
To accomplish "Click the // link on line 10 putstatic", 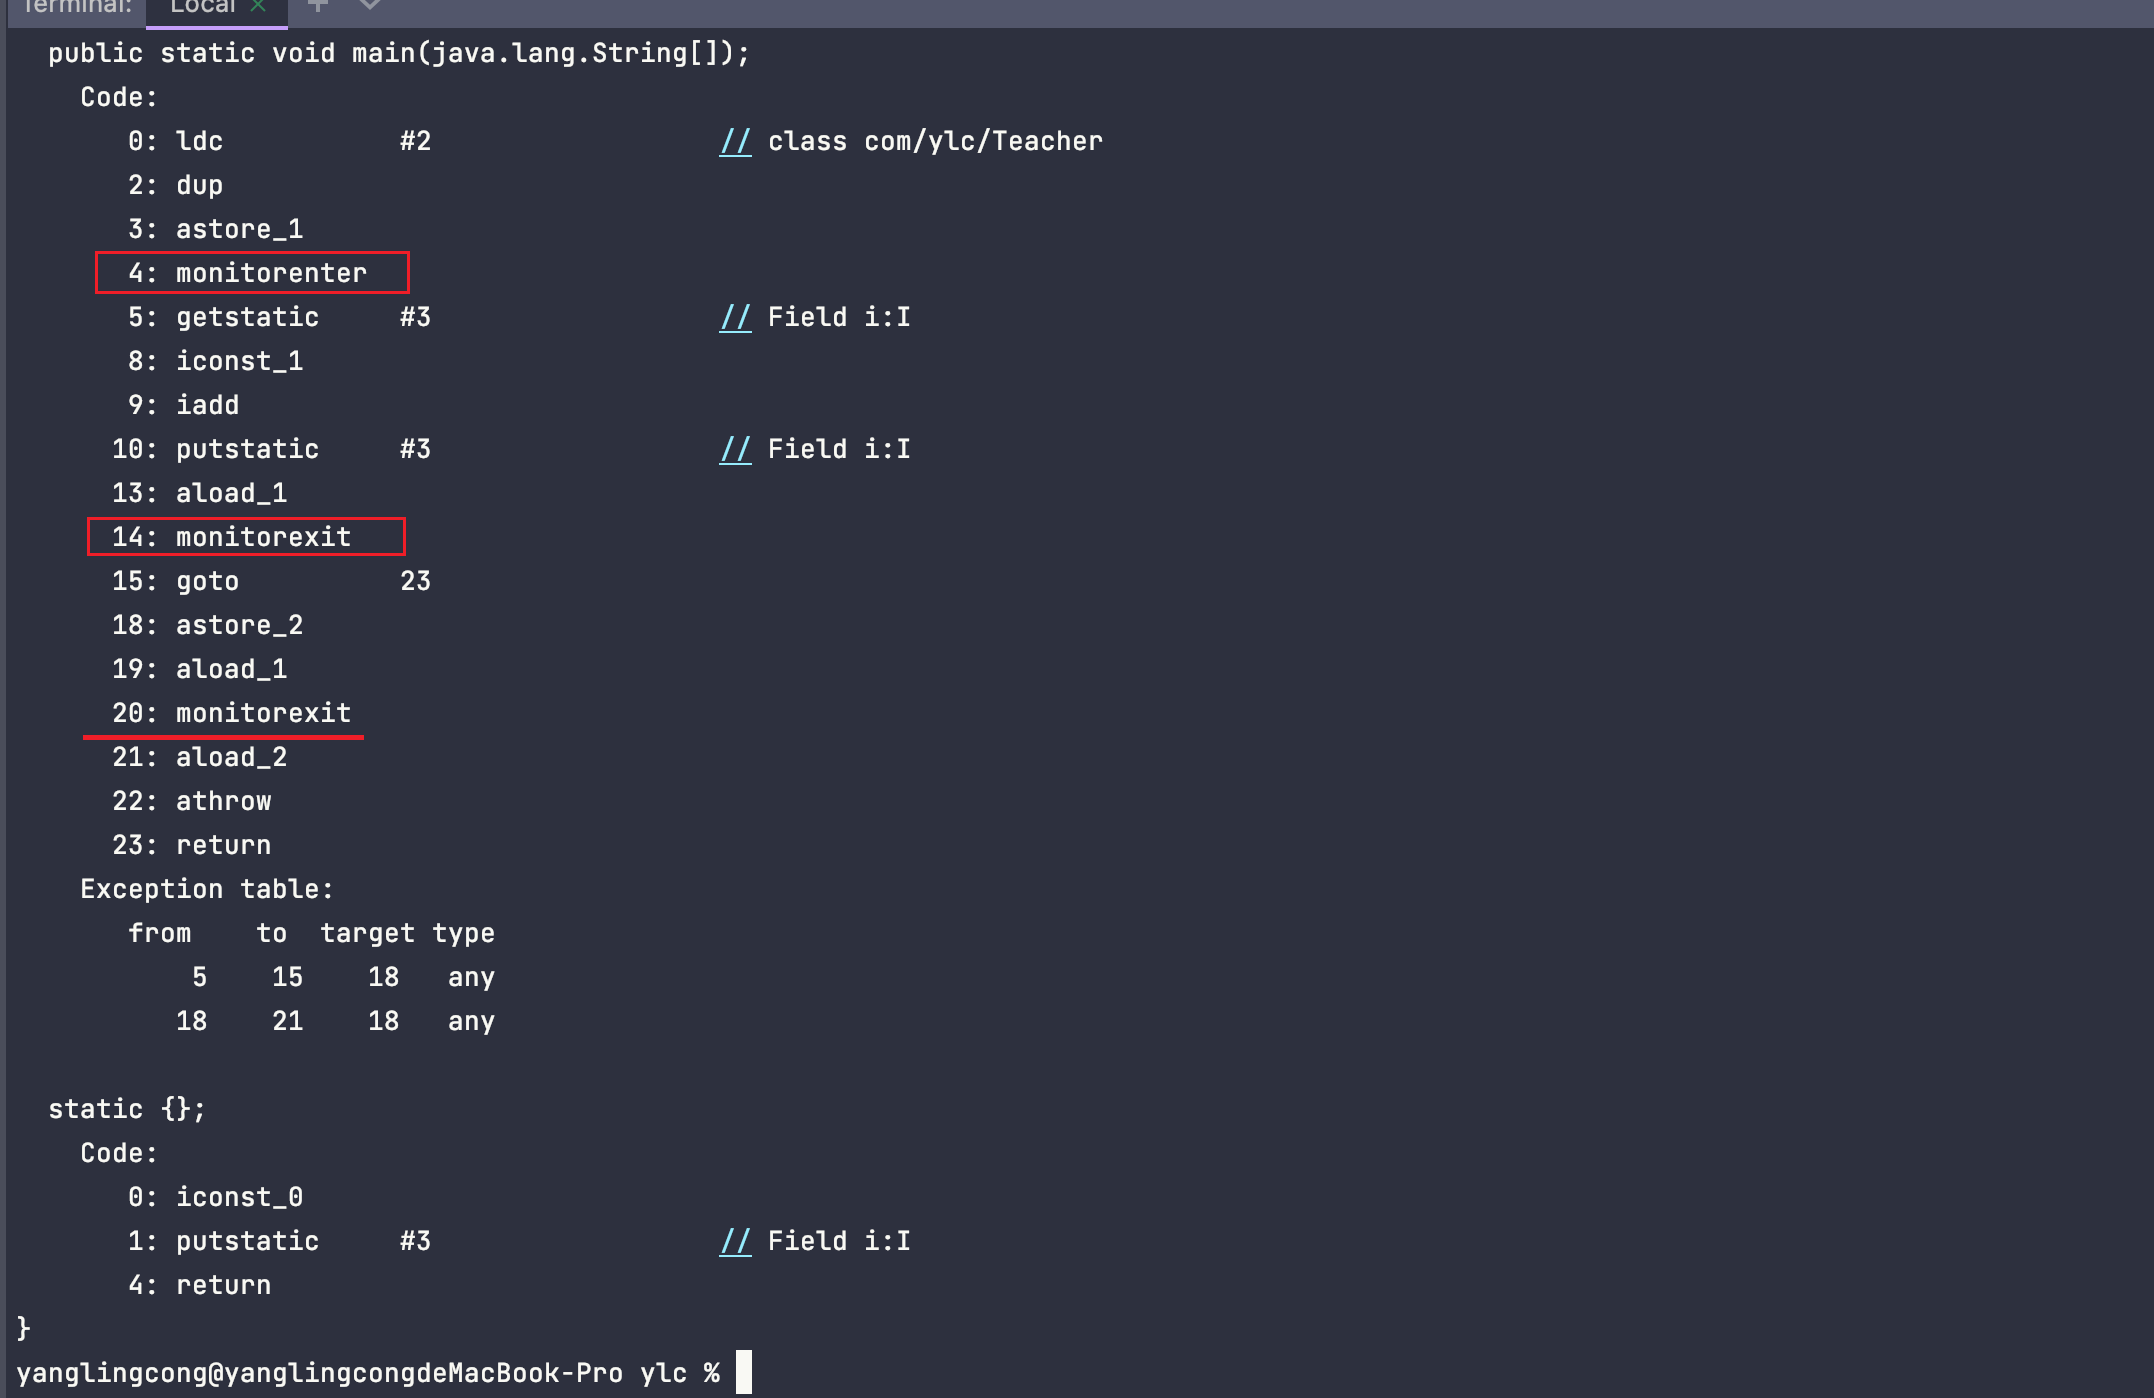I will pos(735,450).
